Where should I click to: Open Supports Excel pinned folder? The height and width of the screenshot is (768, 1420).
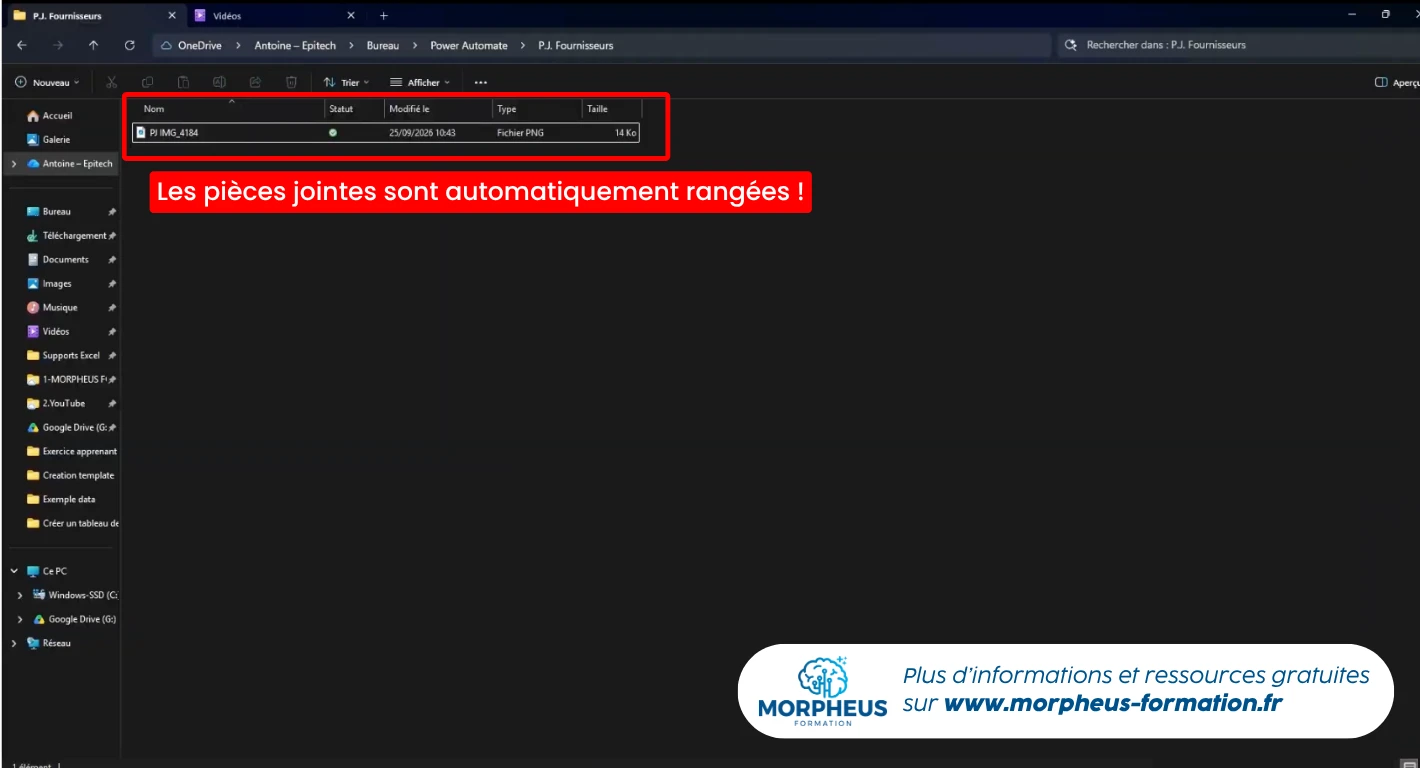click(70, 356)
